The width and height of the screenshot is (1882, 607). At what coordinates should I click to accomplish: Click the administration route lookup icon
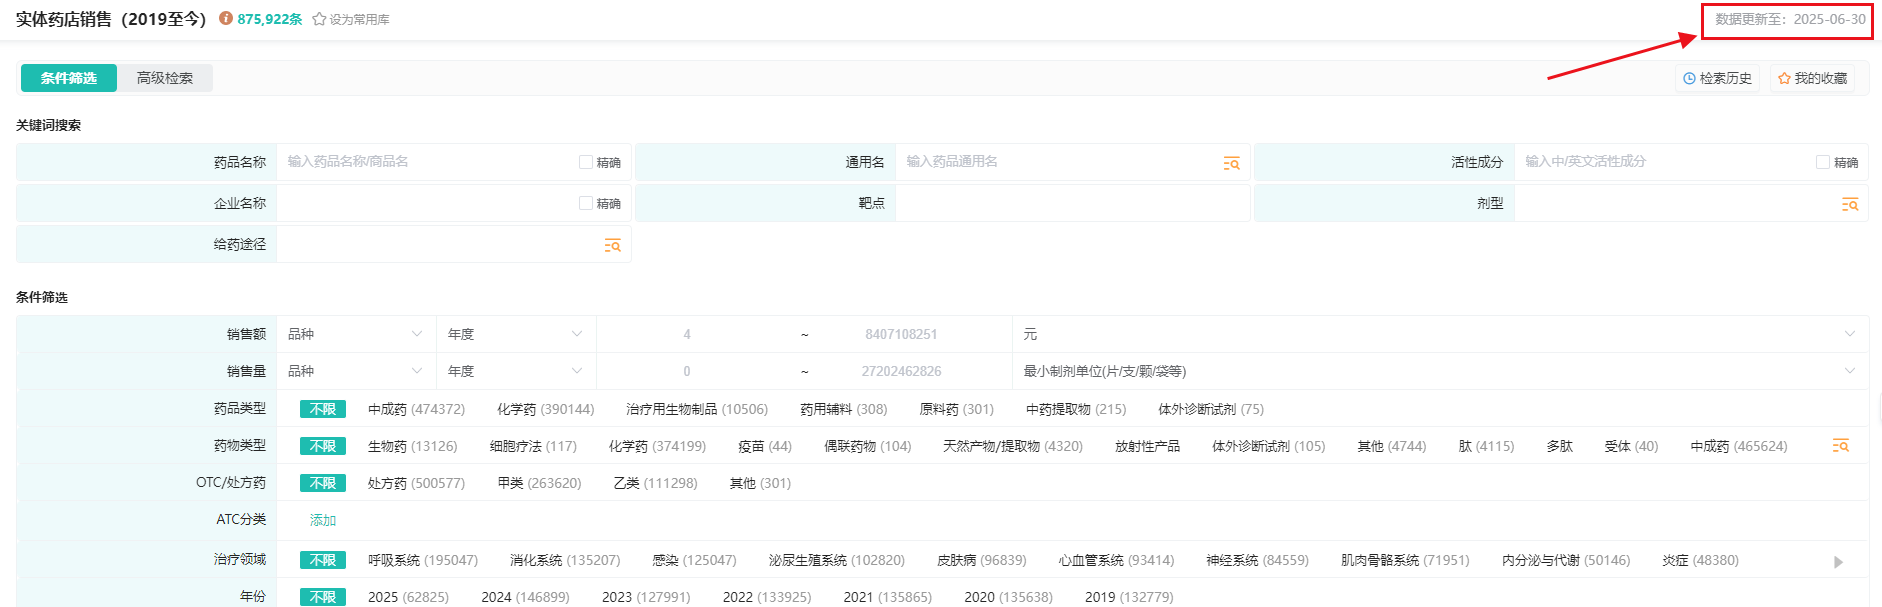click(x=612, y=245)
